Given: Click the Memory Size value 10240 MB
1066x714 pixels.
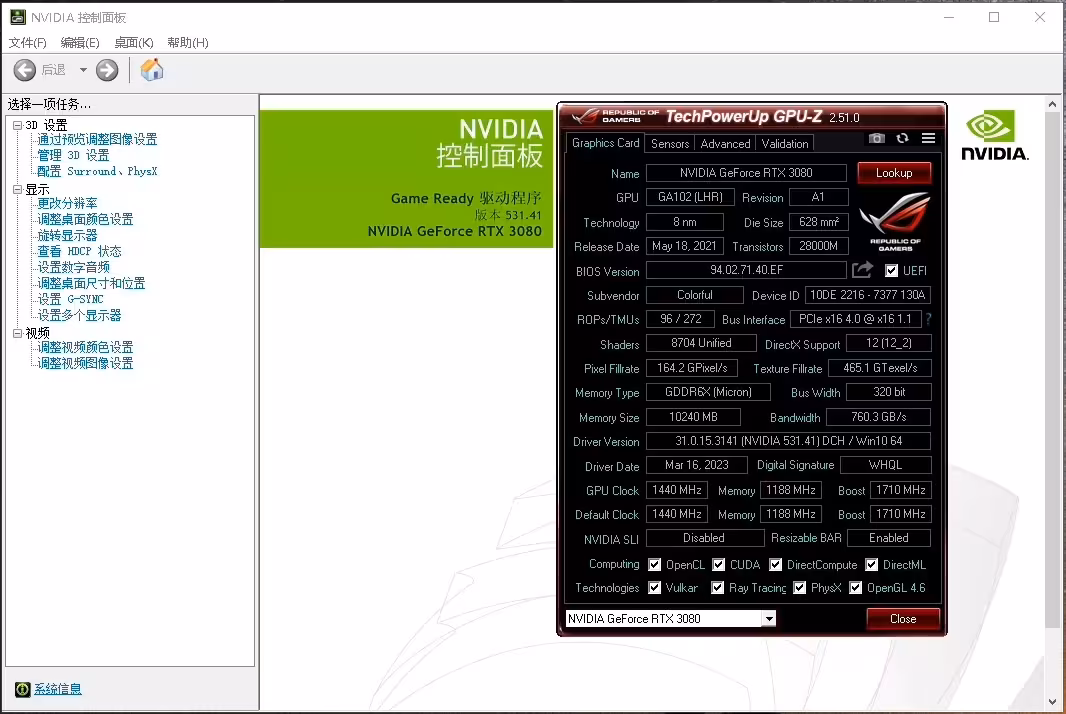Looking at the screenshot, I should (693, 417).
